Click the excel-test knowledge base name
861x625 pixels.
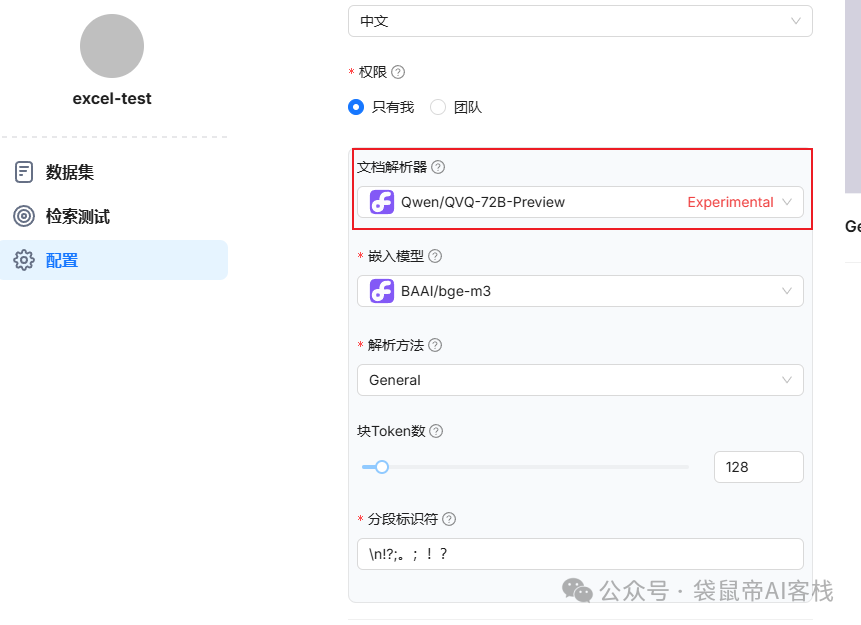[x=112, y=99]
